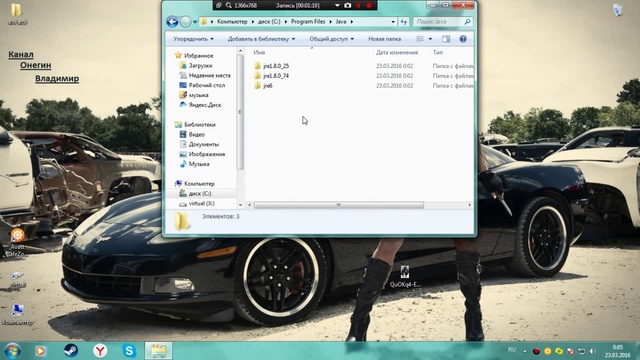Open Recycle Bin desktop icon
Screen dimensions: 640x360
(x=618, y=10)
